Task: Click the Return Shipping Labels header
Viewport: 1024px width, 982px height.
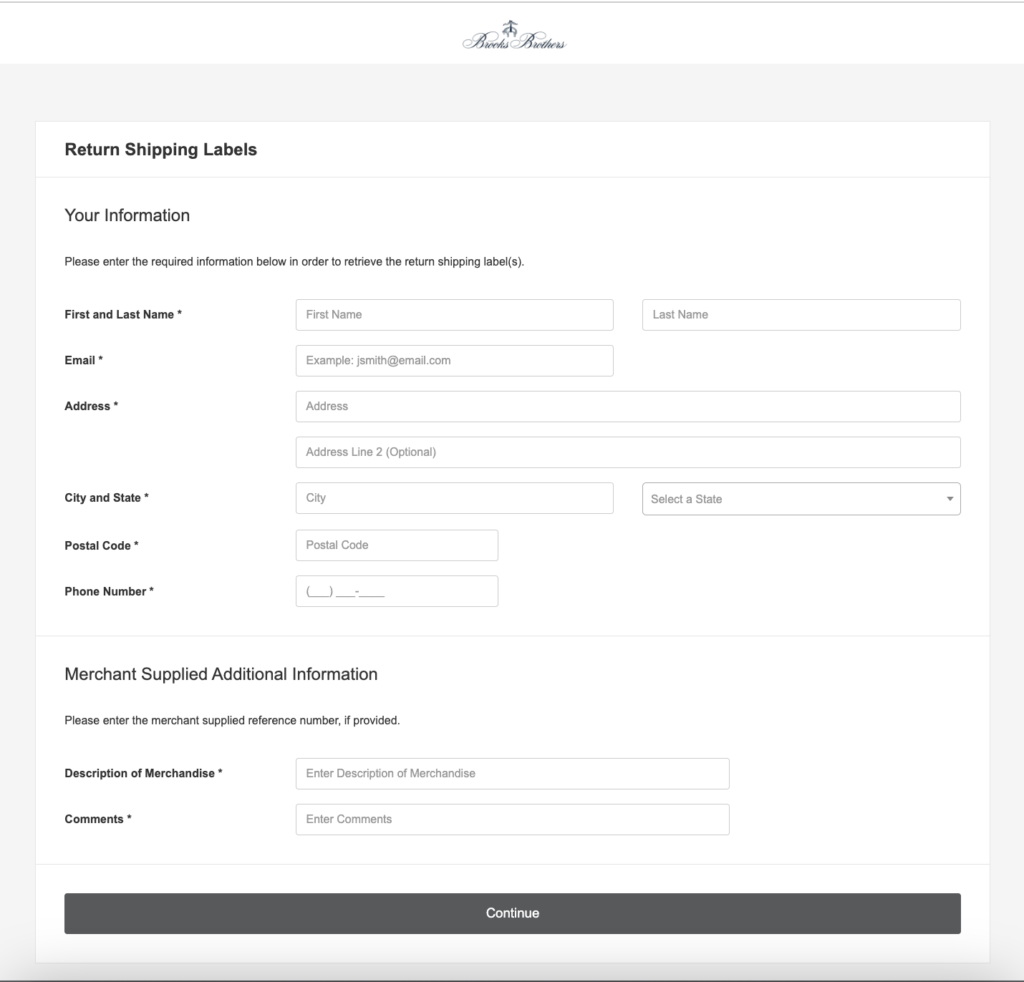Action: click(160, 149)
